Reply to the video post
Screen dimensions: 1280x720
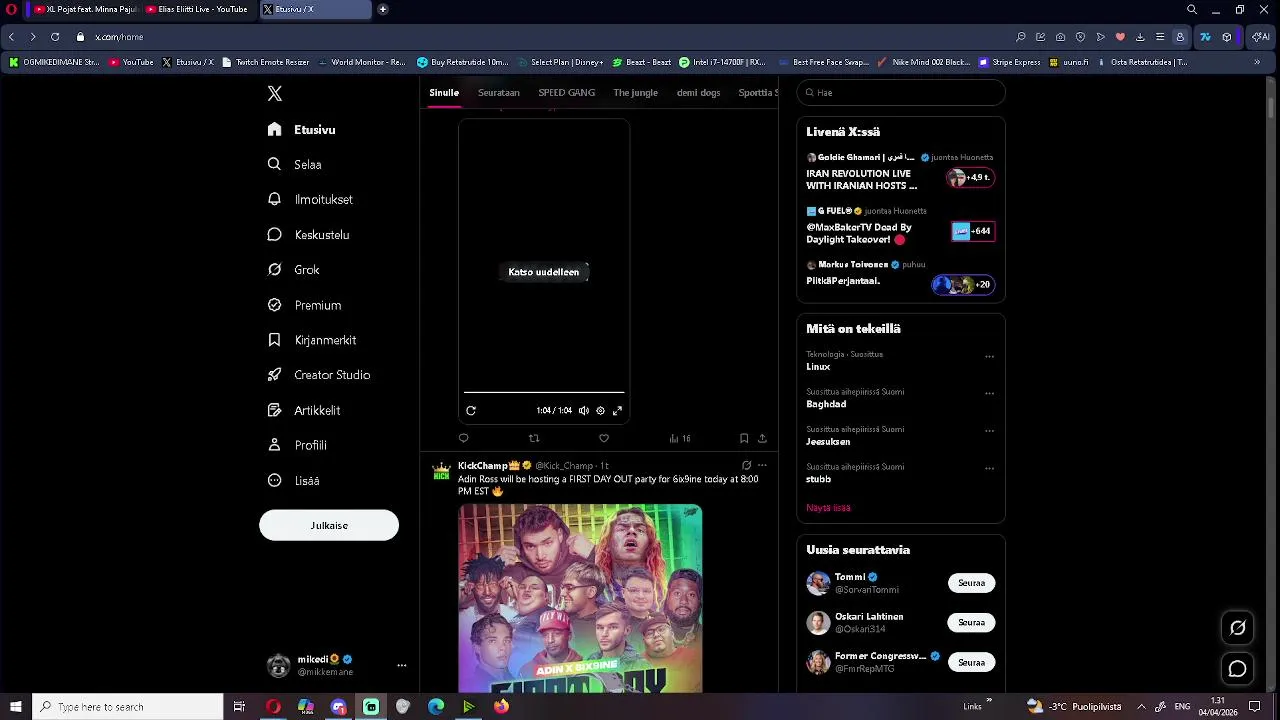[x=463, y=438]
